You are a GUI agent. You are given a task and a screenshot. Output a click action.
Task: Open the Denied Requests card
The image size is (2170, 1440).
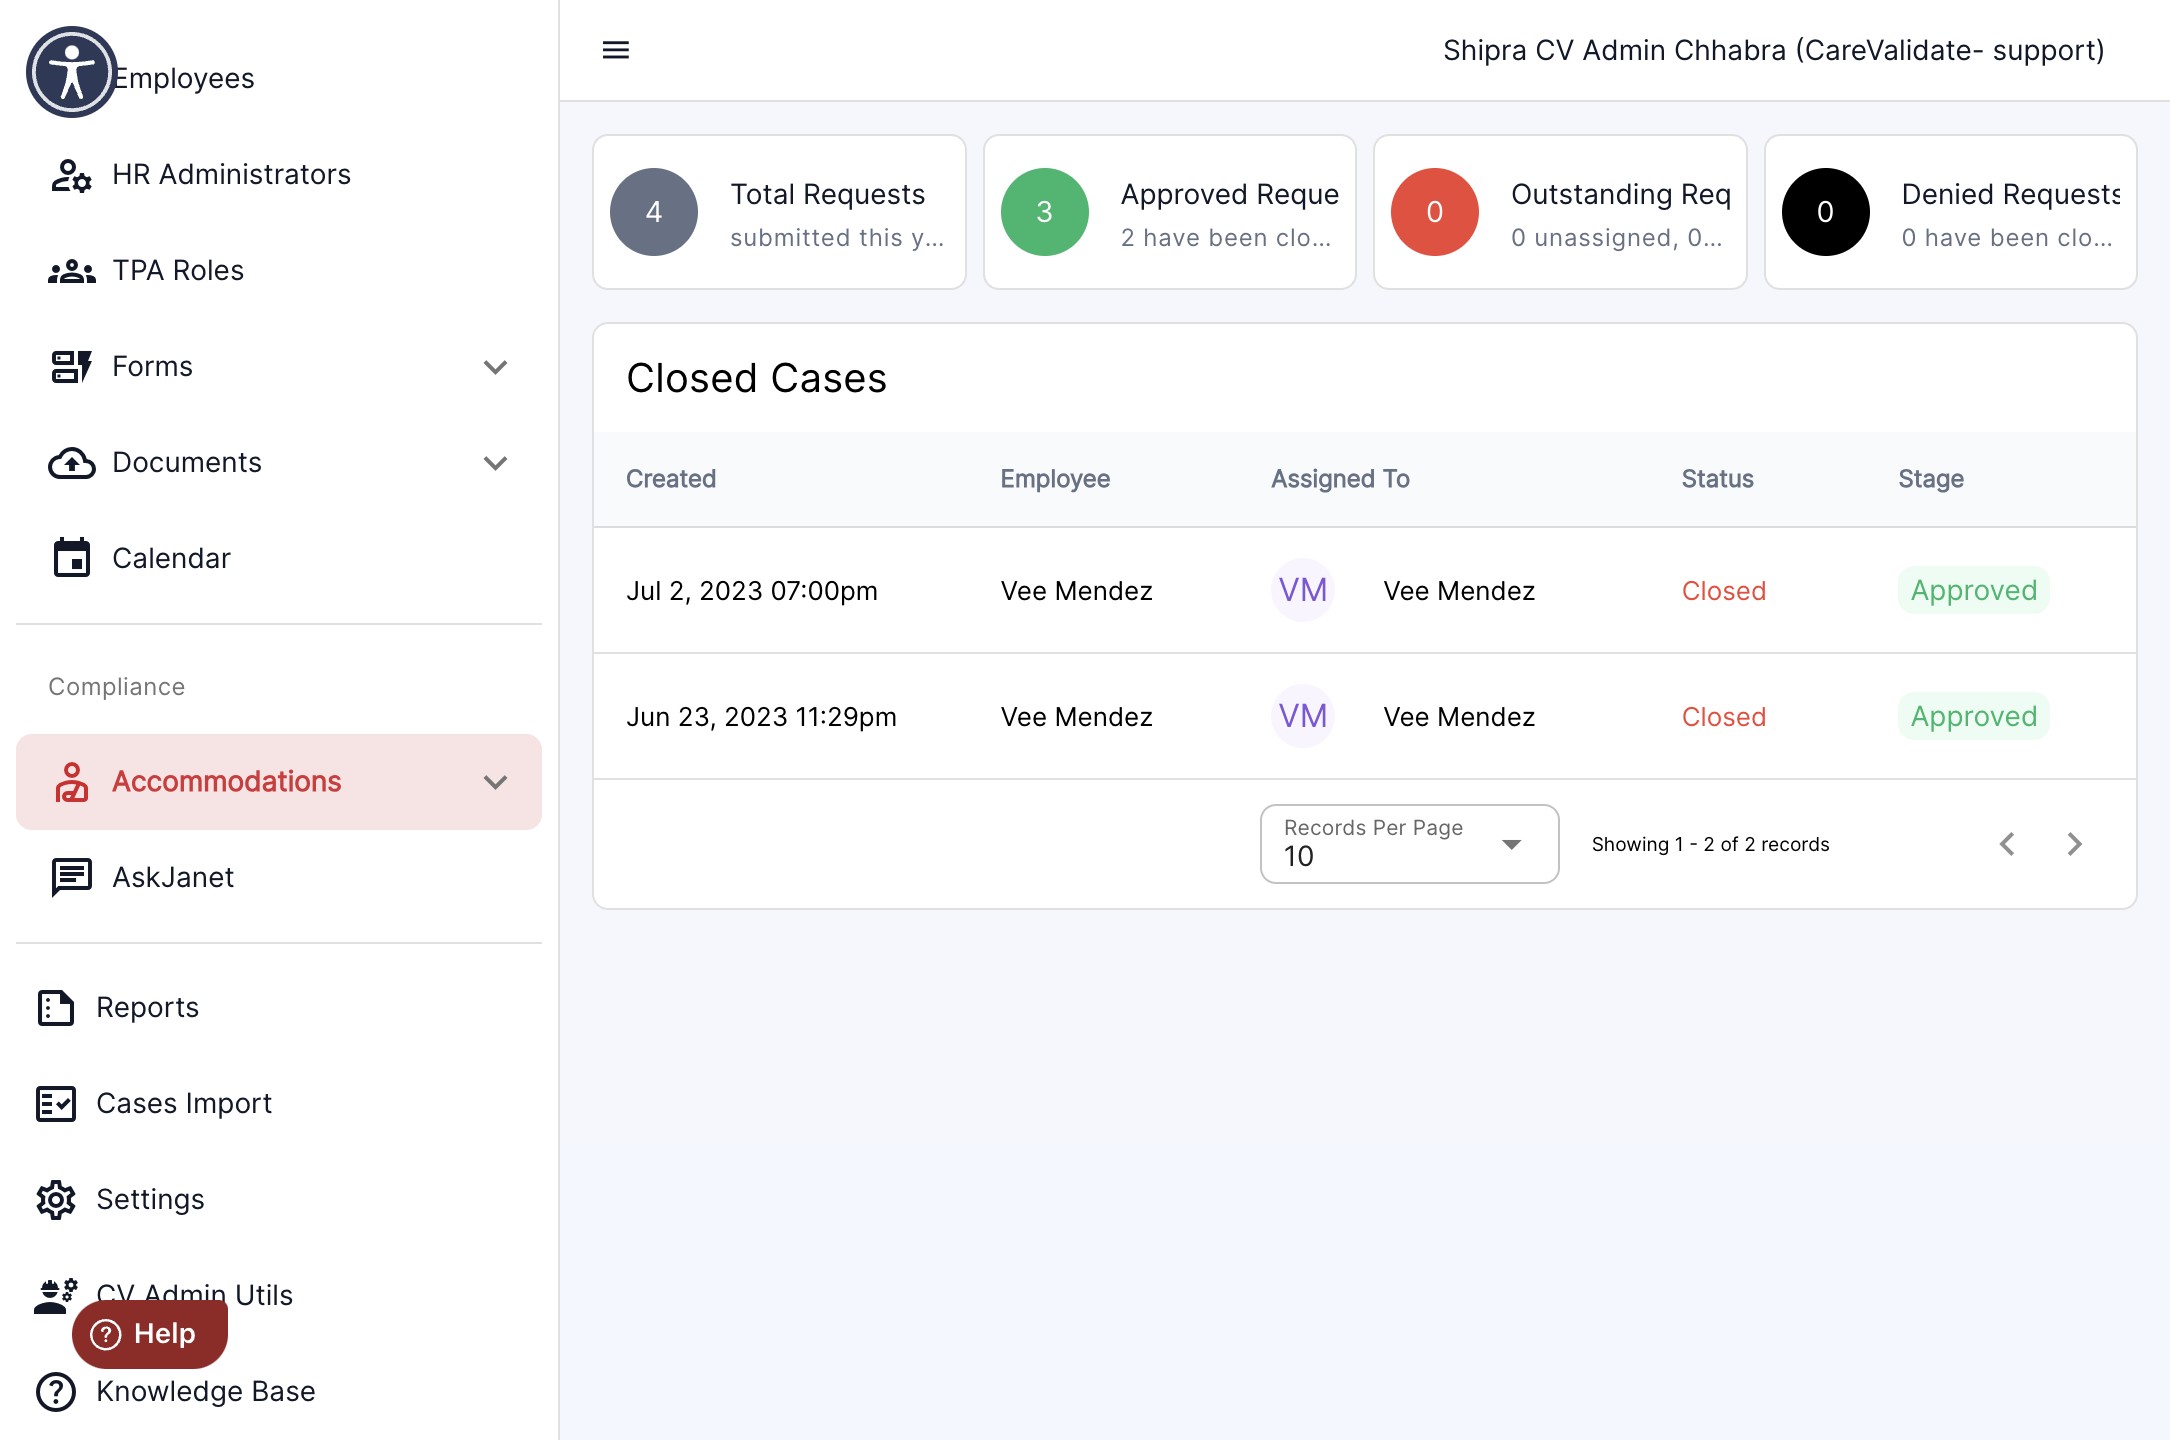pos(1950,212)
